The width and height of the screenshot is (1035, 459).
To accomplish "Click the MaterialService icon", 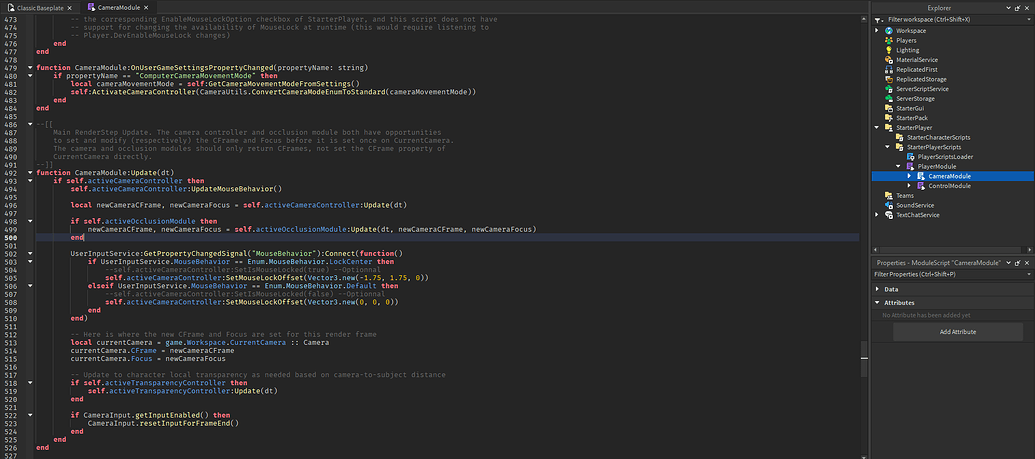I will point(888,59).
